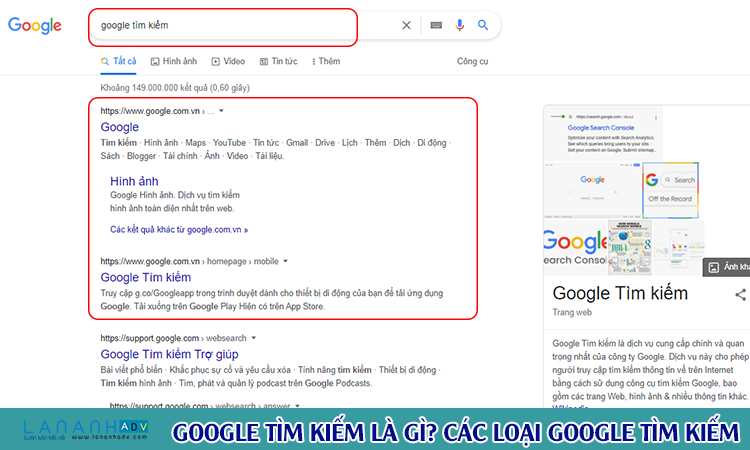Click the Google logo
The height and width of the screenshot is (450, 750).
pyautogui.click(x=34, y=25)
